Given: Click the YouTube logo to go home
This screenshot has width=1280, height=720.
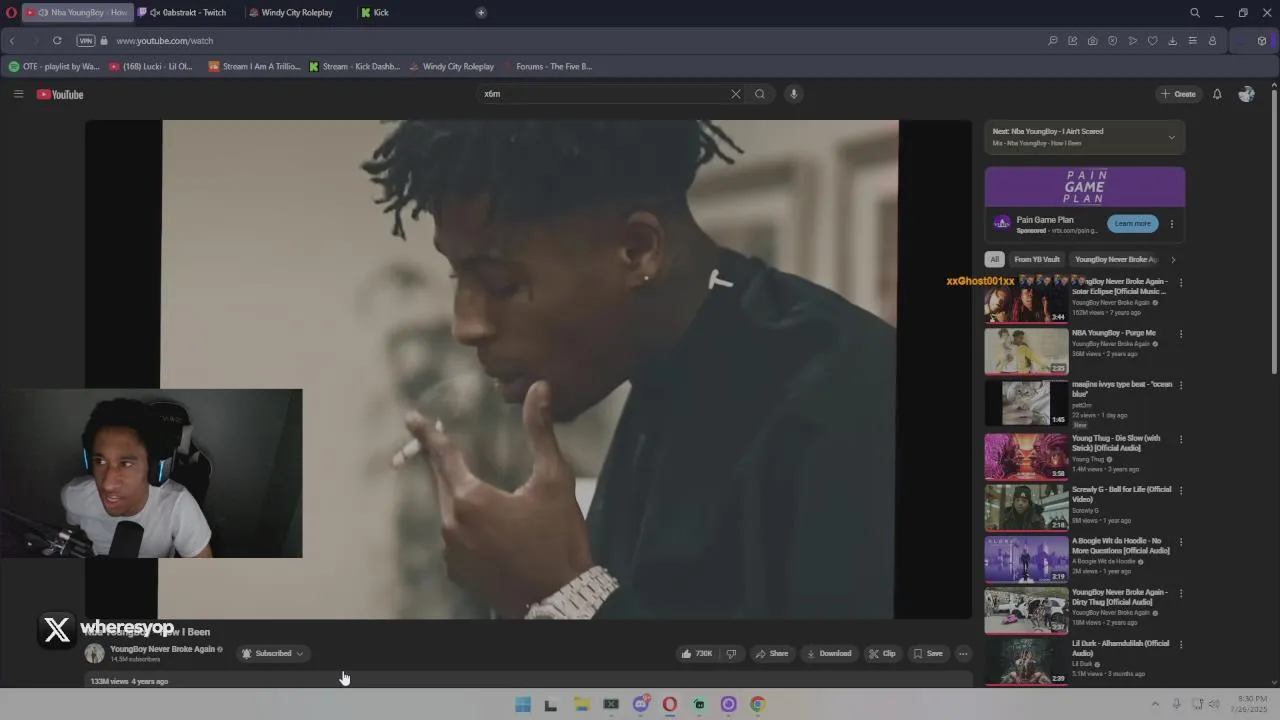Looking at the screenshot, I should pos(60,94).
